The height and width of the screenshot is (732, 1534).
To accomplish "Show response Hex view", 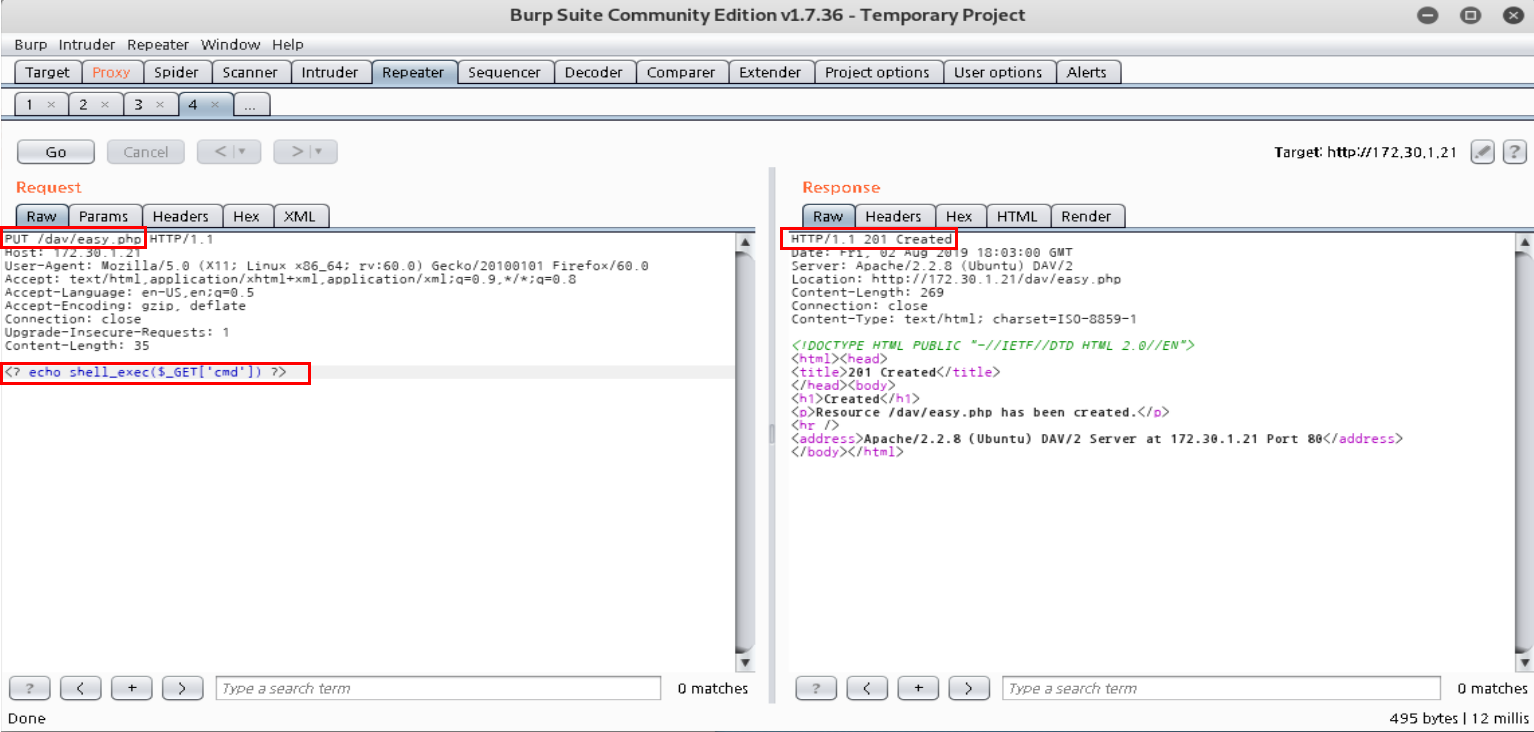I will 959,216.
